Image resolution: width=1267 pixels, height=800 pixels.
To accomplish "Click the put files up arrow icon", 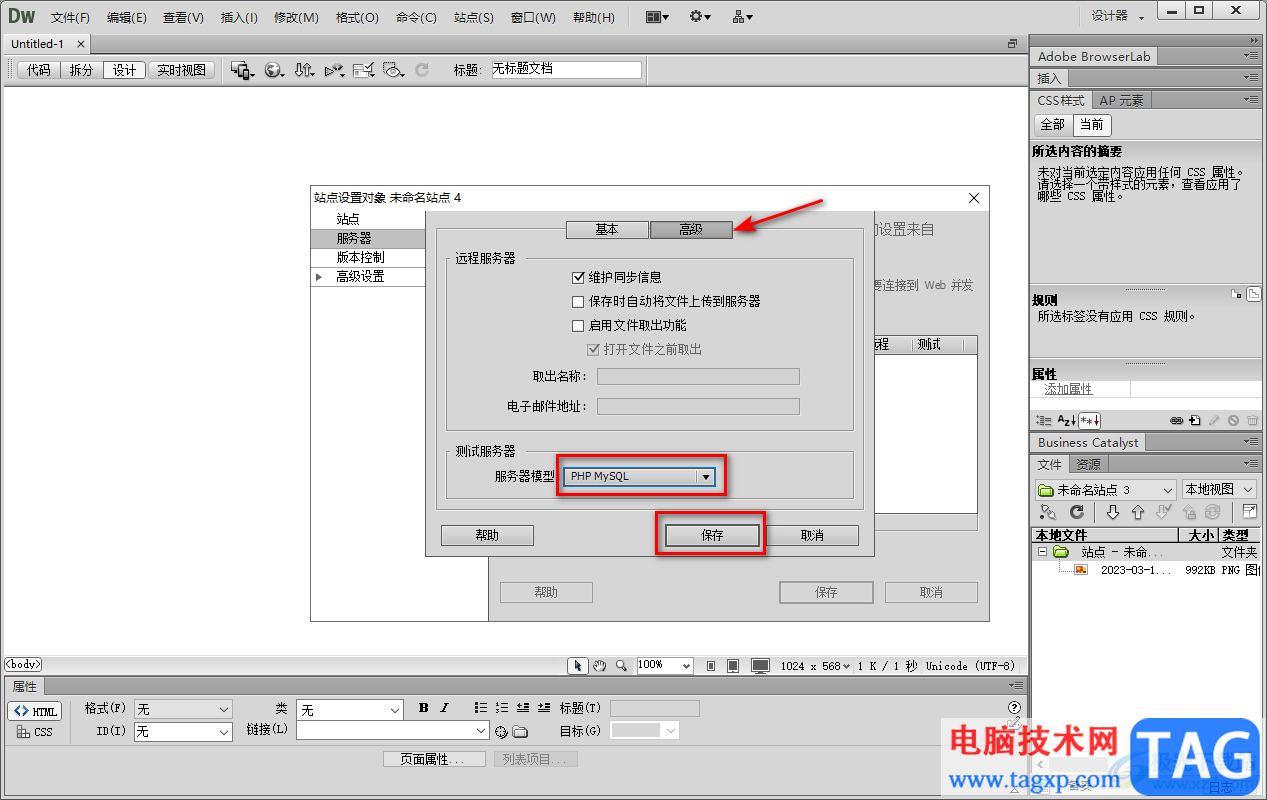I will (x=1137, y=512).
